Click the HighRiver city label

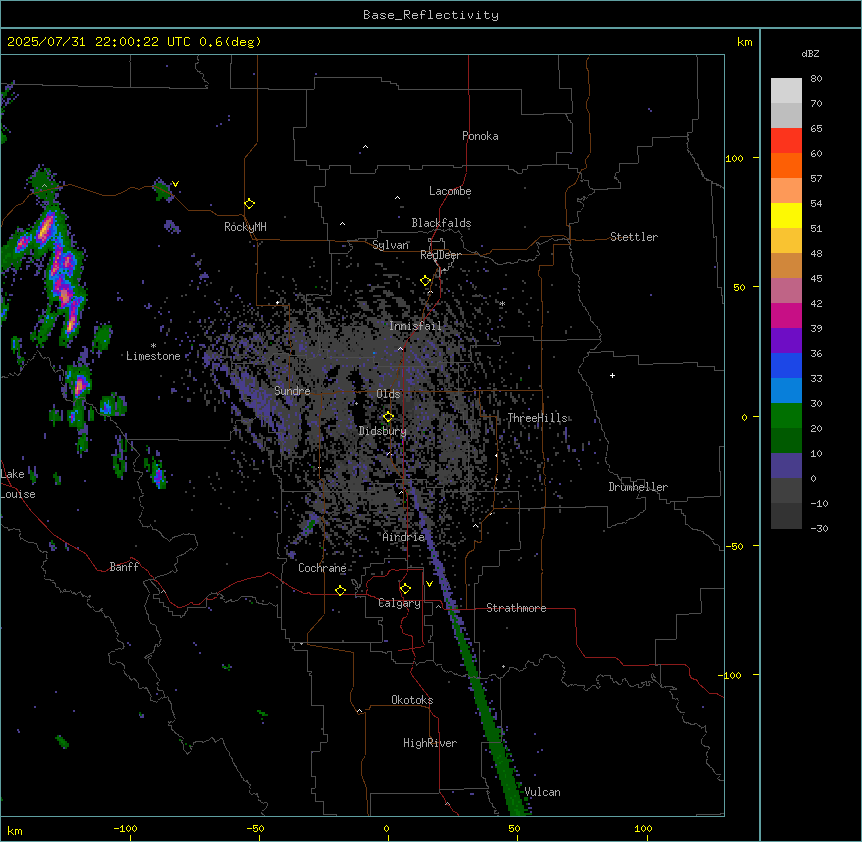coord(430,743)
